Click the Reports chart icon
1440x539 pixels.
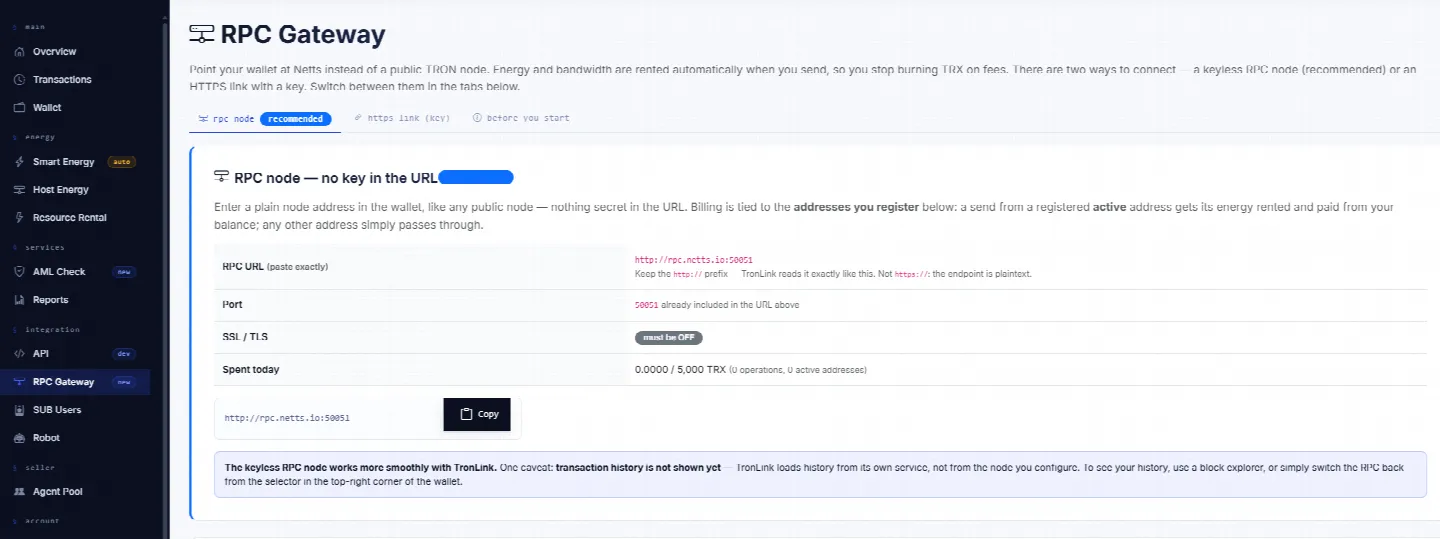tap(20, 300)
